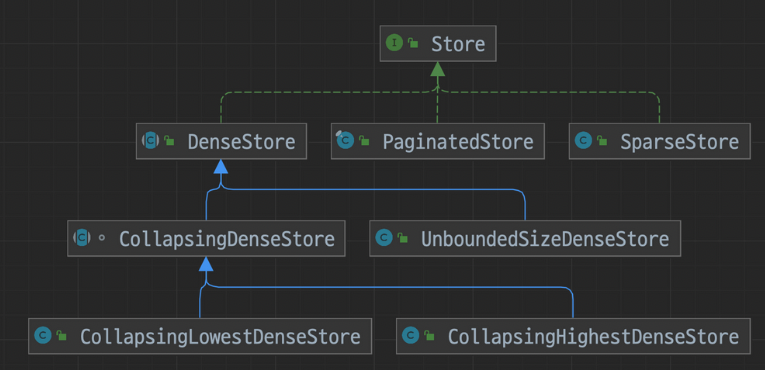Click the abstract class icon on DenseStore
Screen dimensions: 765x370
click(150, 141)
